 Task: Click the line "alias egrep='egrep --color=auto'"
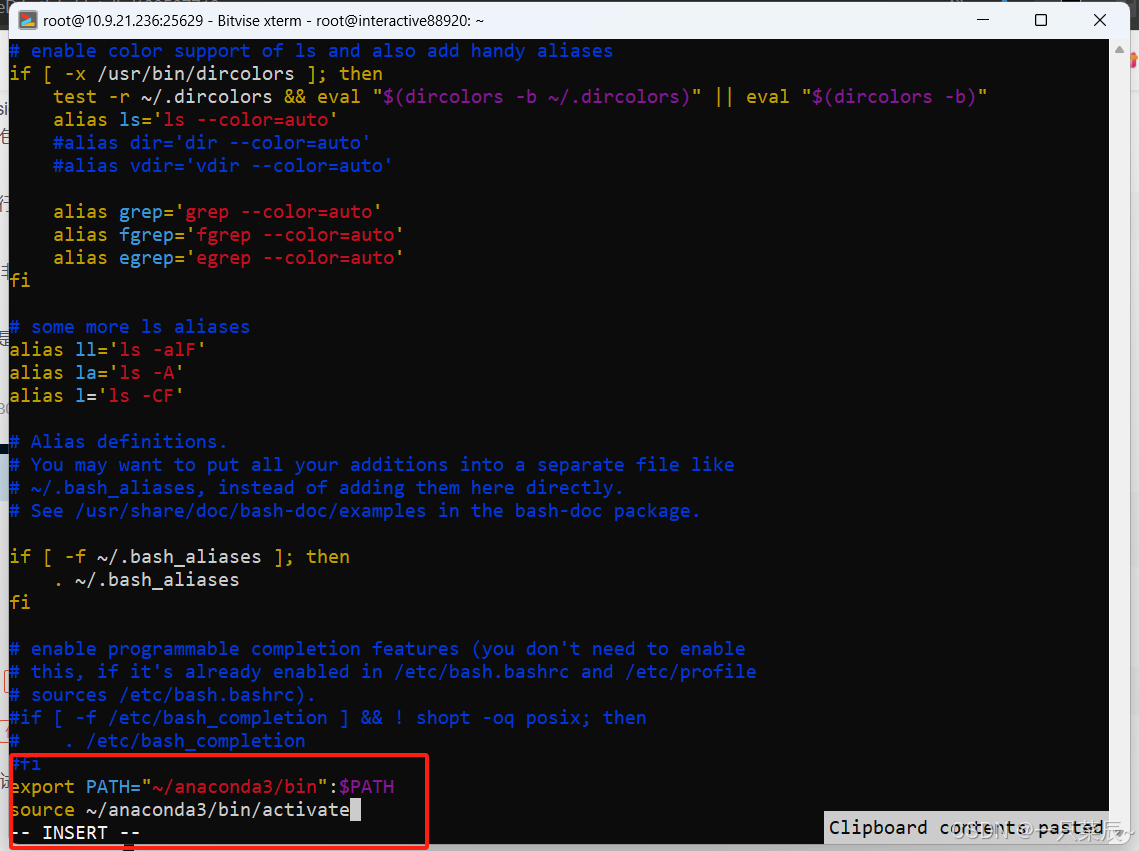click(228, 258)
